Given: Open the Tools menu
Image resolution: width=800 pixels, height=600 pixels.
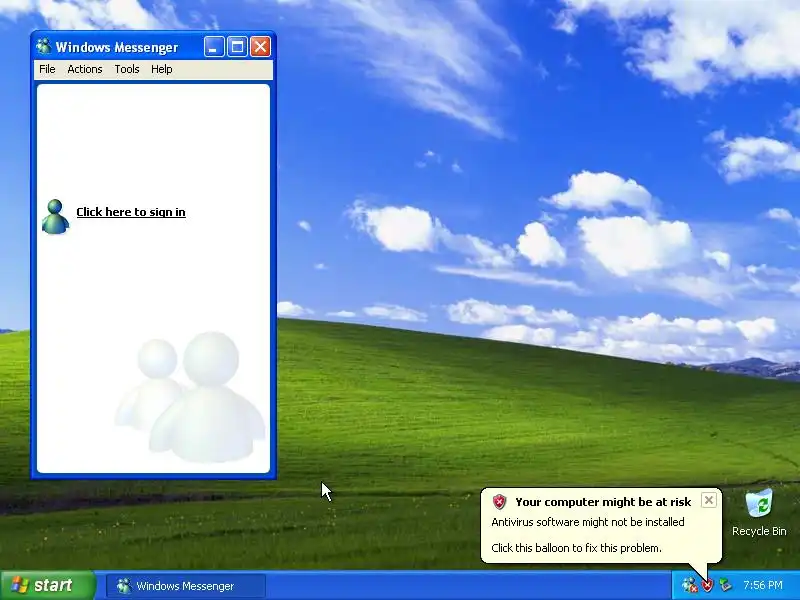Looking at the screenshot, I should [127, 69].
